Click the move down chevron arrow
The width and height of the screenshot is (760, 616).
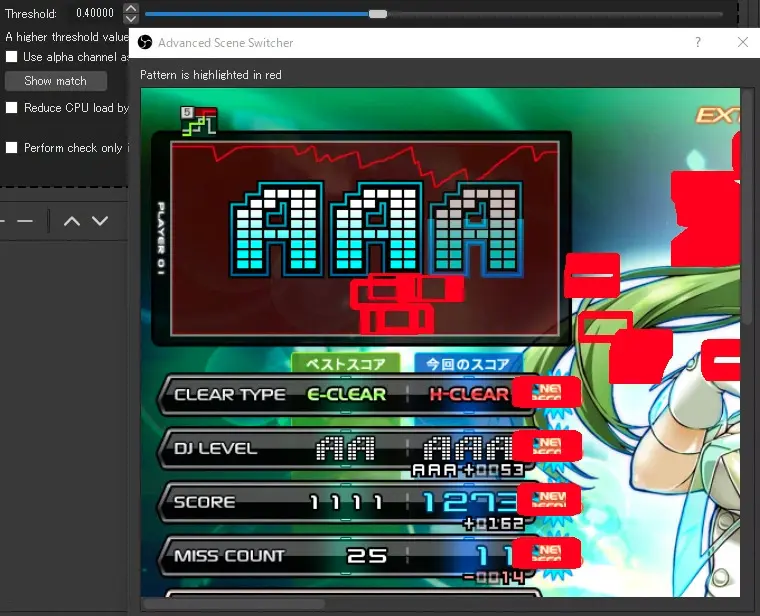(x=100, y=221)
